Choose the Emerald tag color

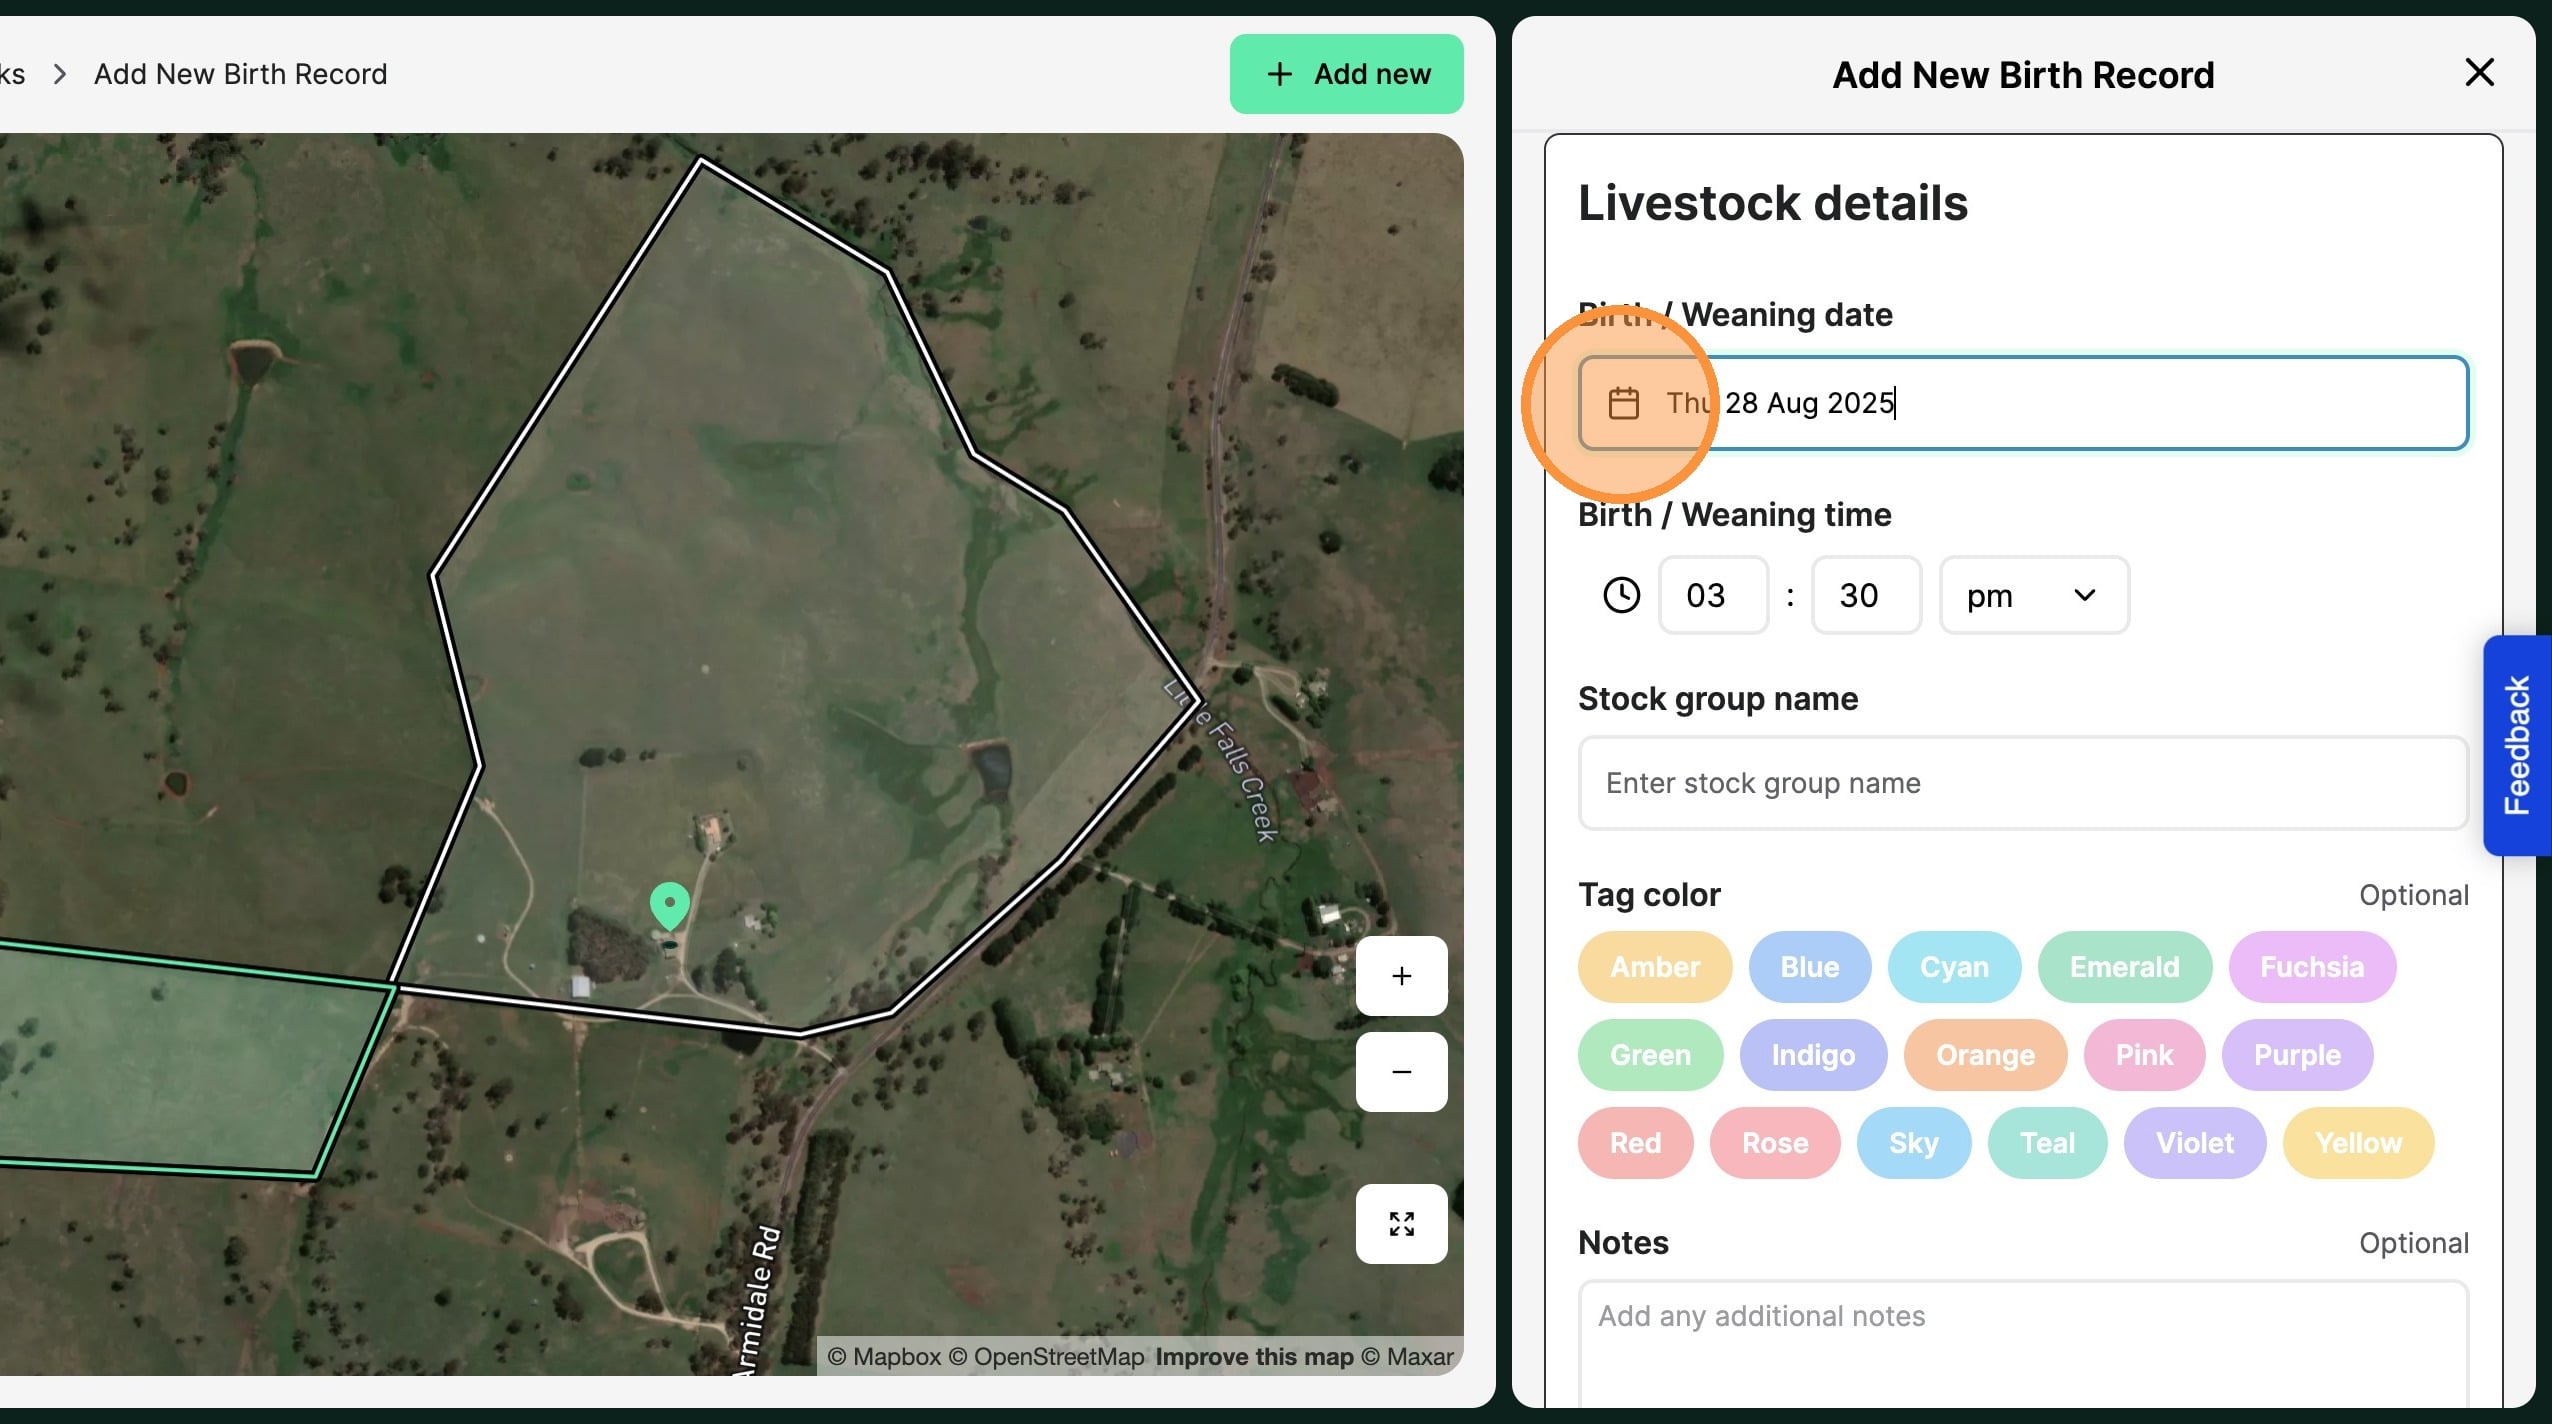pos(2123,967)
